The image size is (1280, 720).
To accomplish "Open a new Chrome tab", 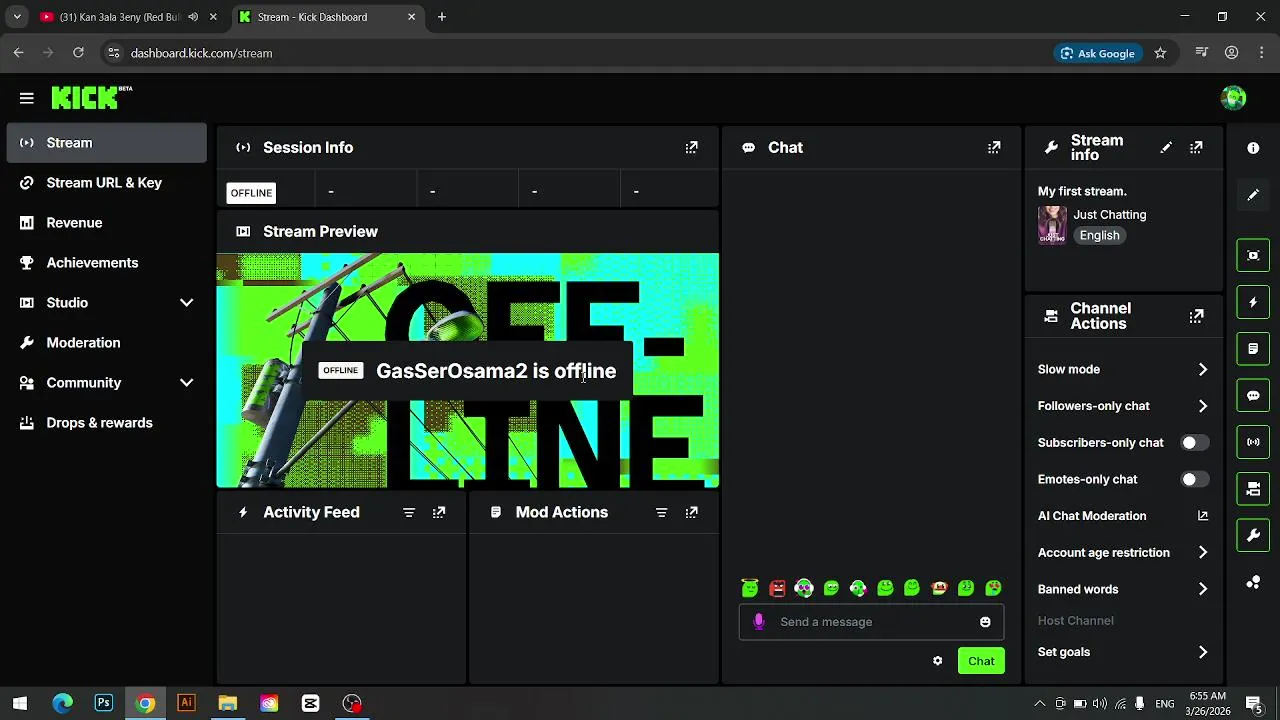I will 442,17.
